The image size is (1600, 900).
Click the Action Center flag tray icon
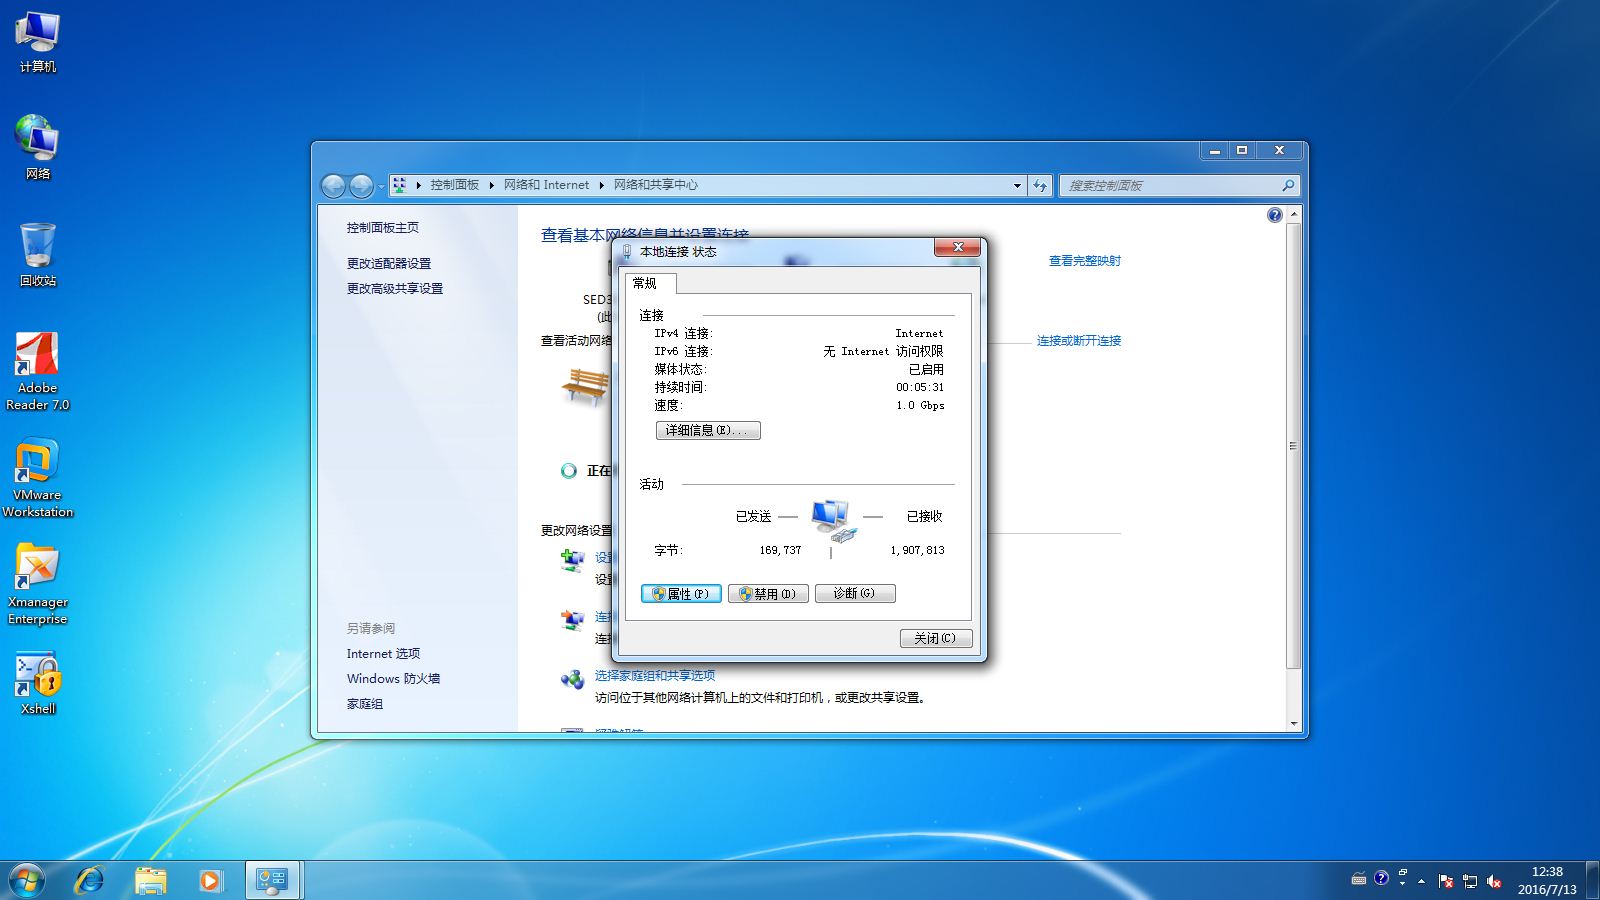point(1445,881)
